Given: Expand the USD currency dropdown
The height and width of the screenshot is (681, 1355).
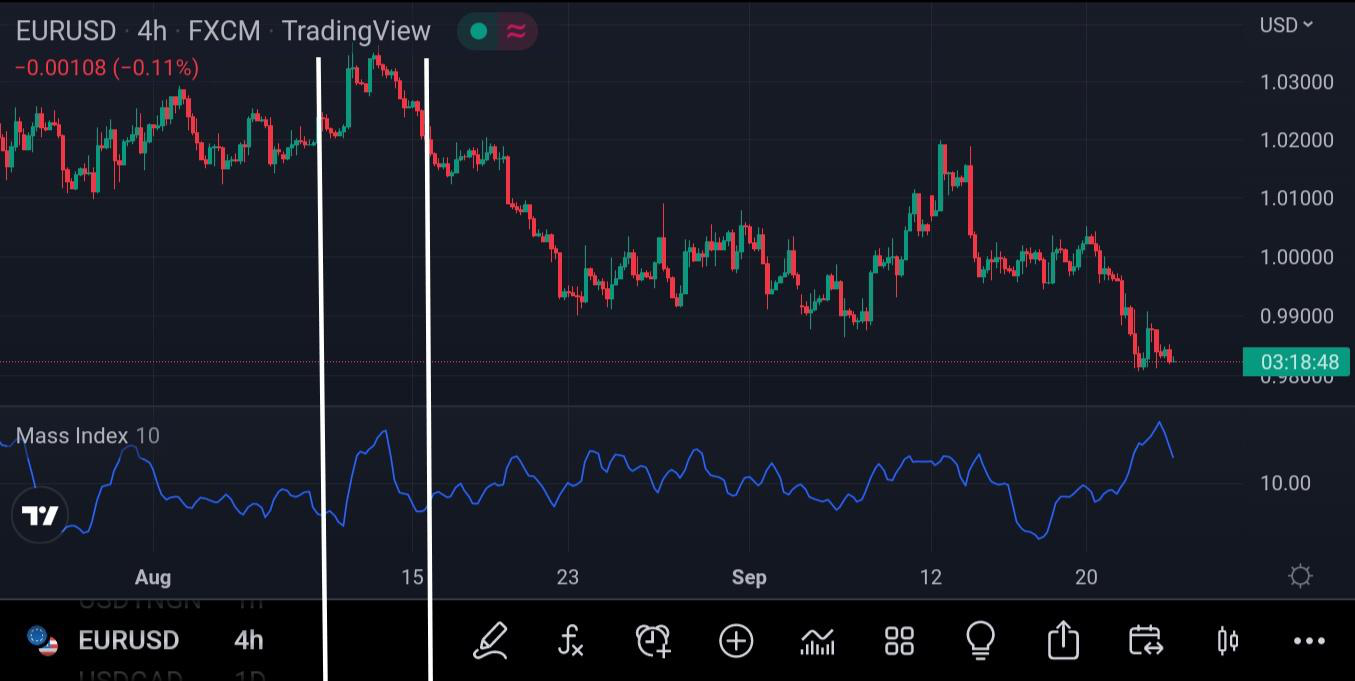Looking at the screenshot, I should (x=1285, y=25).
